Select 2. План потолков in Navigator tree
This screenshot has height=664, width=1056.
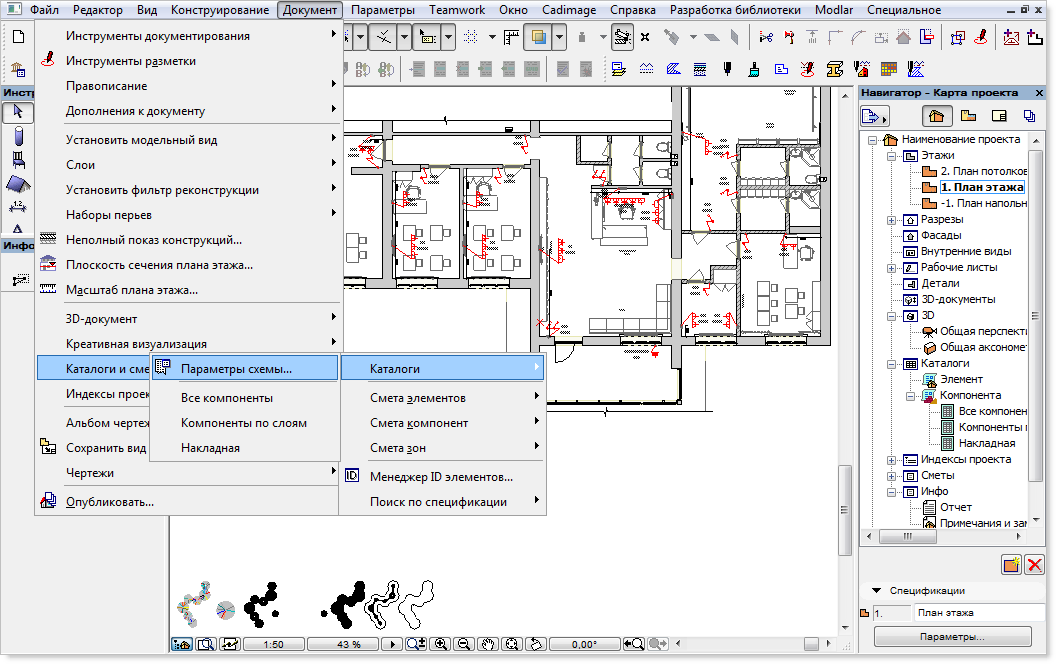pos(983,171)
